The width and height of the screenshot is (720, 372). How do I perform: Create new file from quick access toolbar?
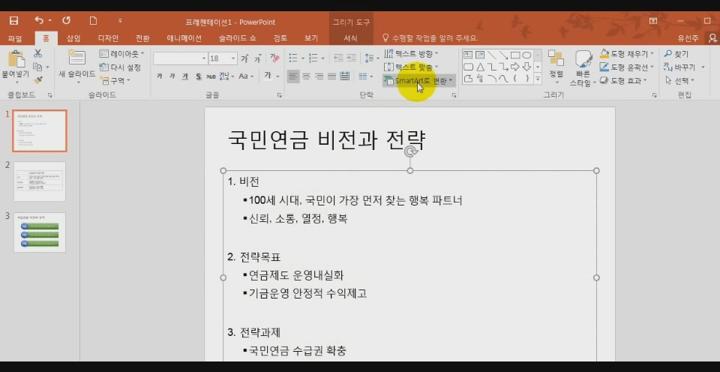pyautogui.click(x=93, y=21)
